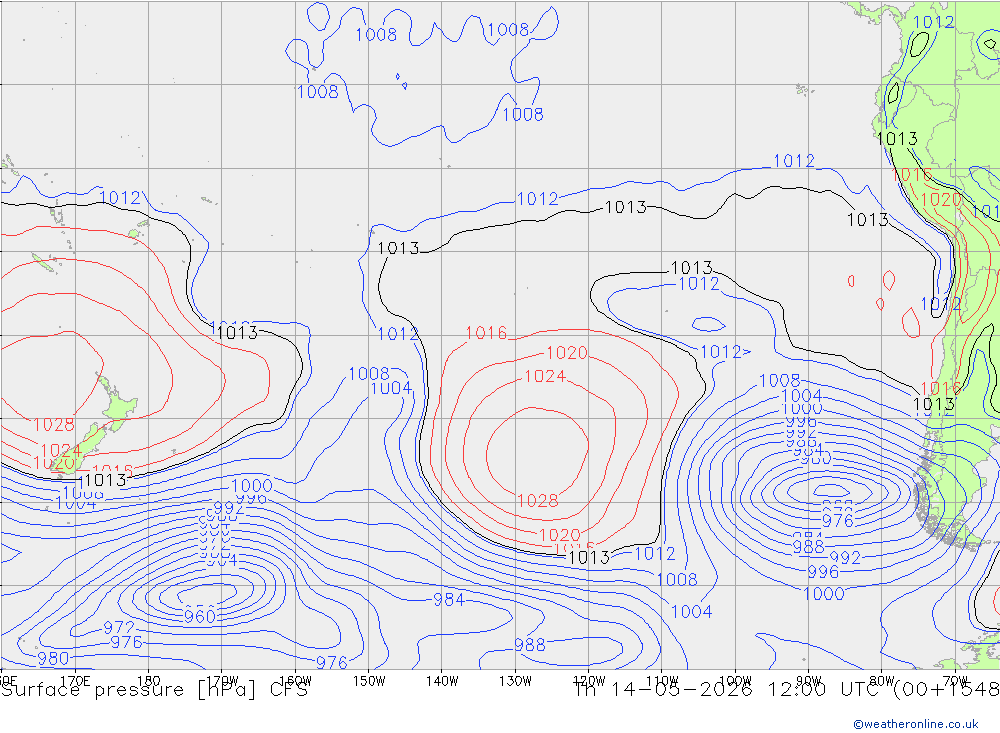Select the 150W longitude axis label
The image size is (1000, 733).
click(369, 681)
